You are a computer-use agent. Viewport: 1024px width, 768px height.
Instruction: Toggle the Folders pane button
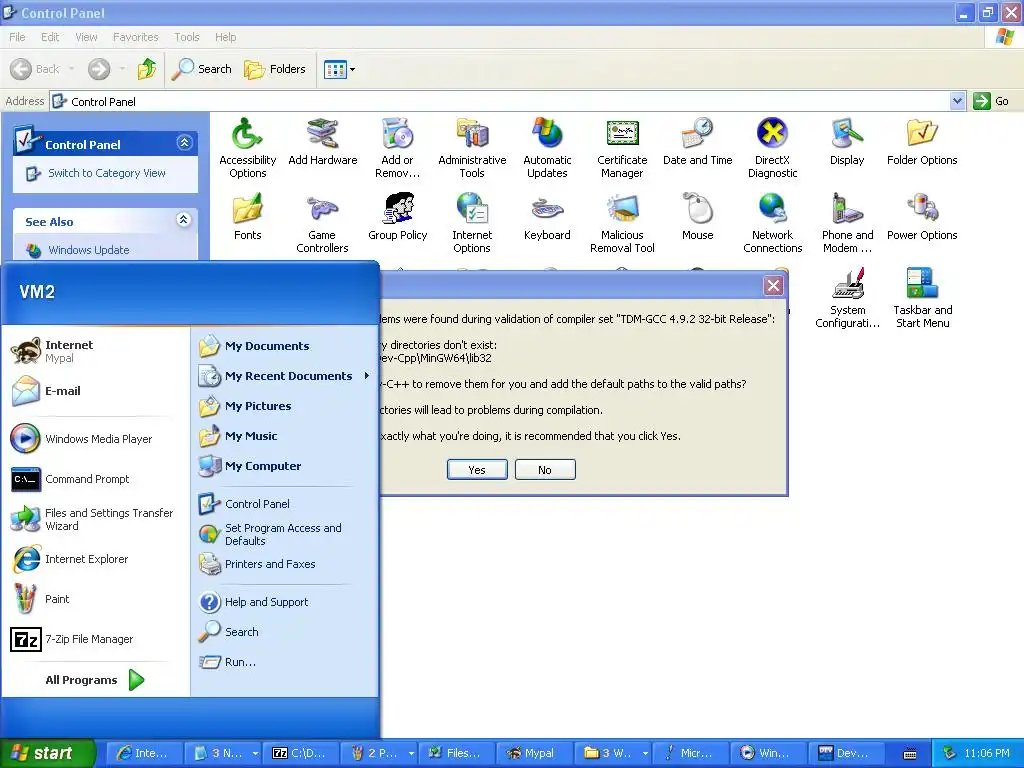pyautogui.click(x=274, y=69)
